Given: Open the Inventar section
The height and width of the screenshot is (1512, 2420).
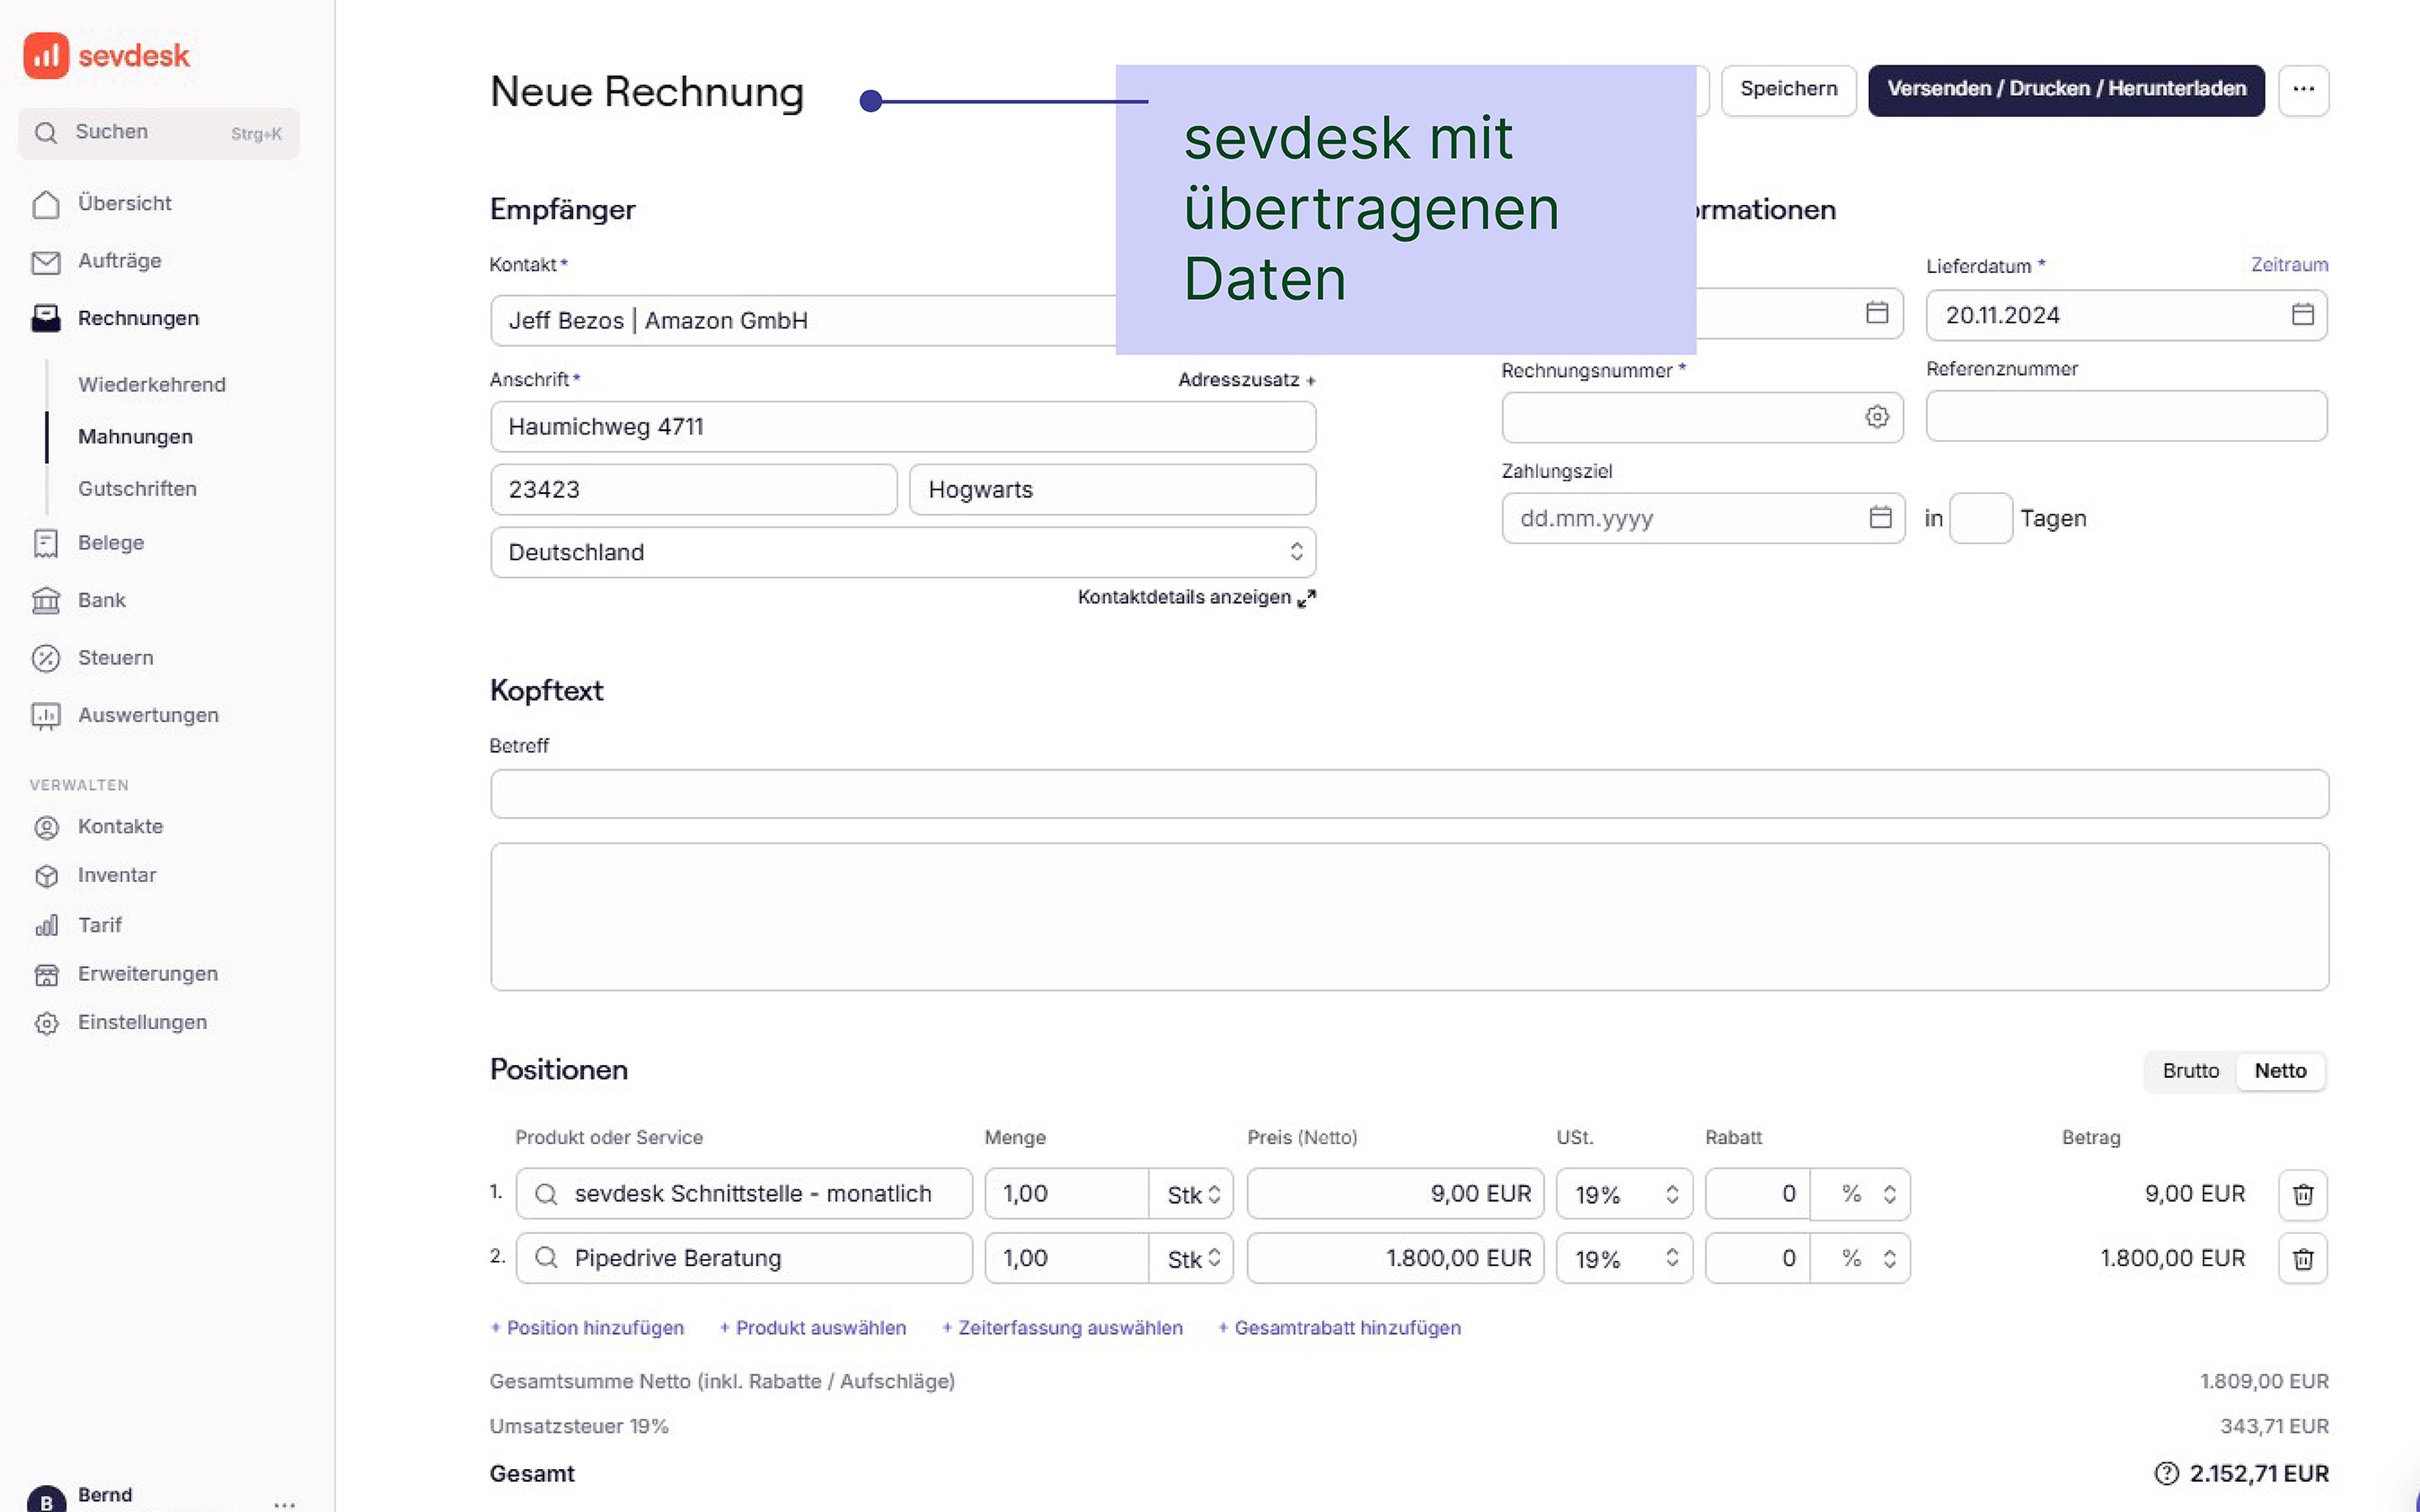Looking at the screenshot, I should (x=117, y=875).
